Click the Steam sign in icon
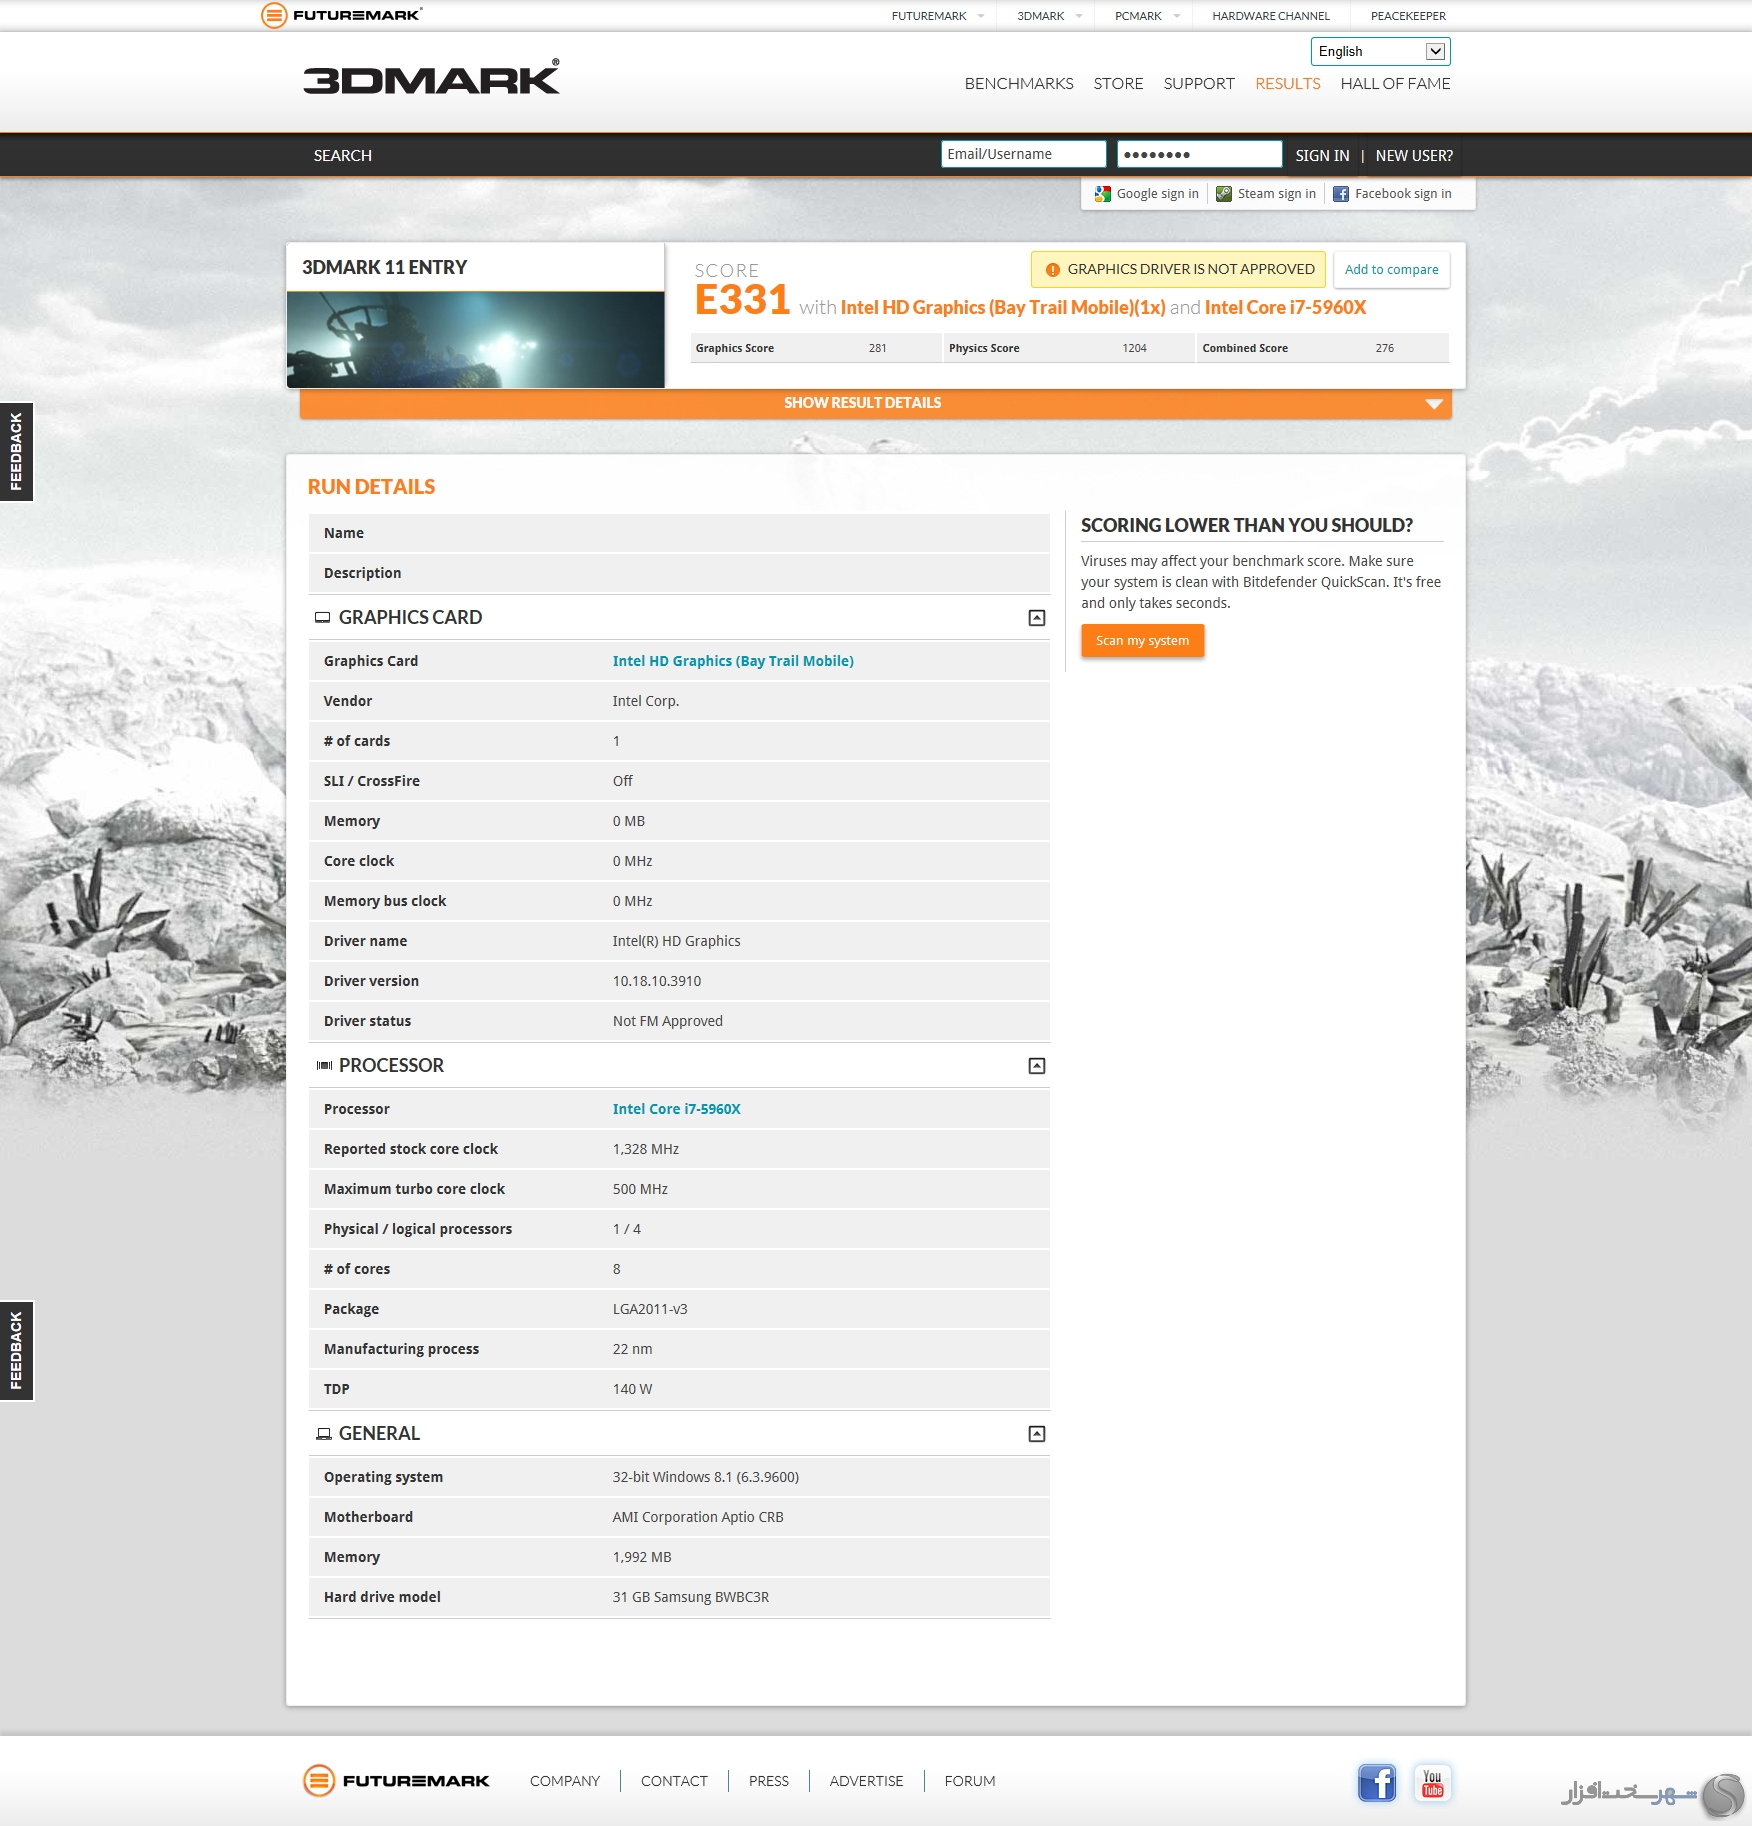1752x1826 pixels. coord(1224,194)
